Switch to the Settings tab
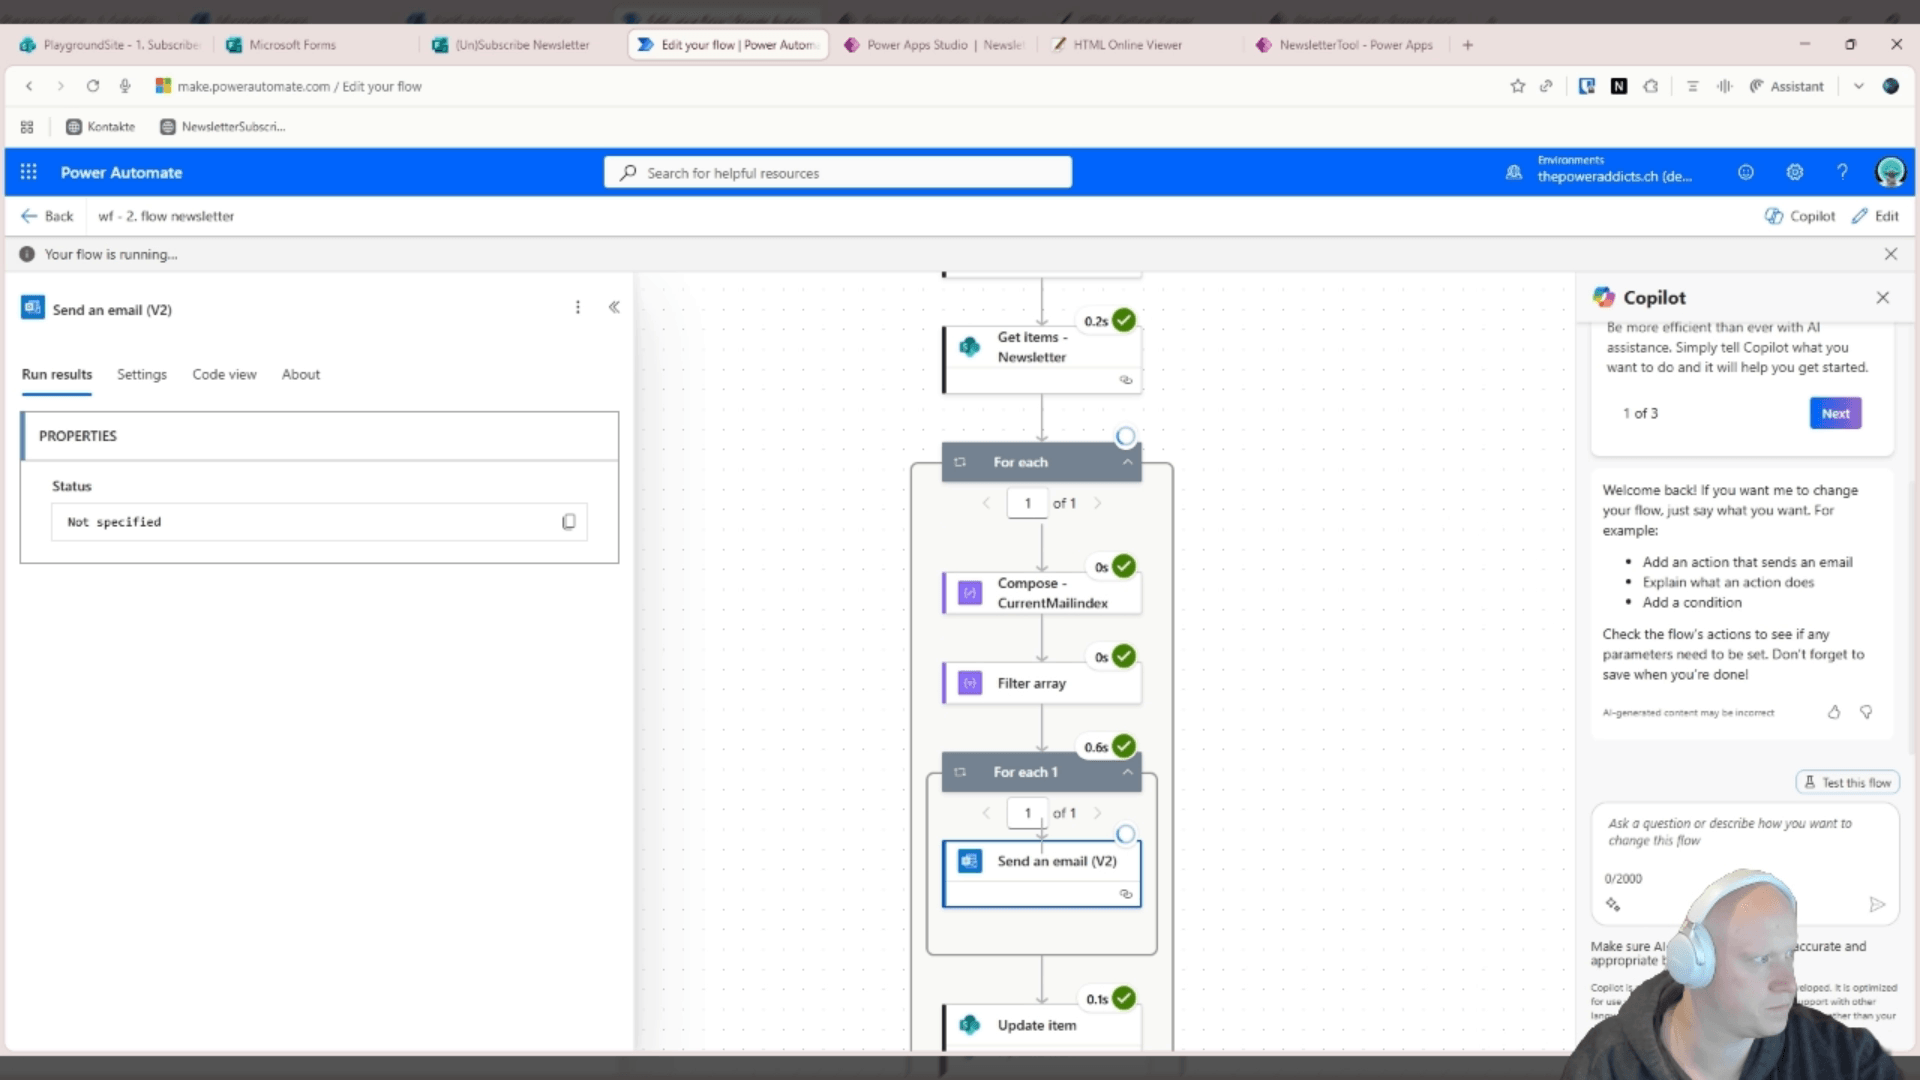 142,374
